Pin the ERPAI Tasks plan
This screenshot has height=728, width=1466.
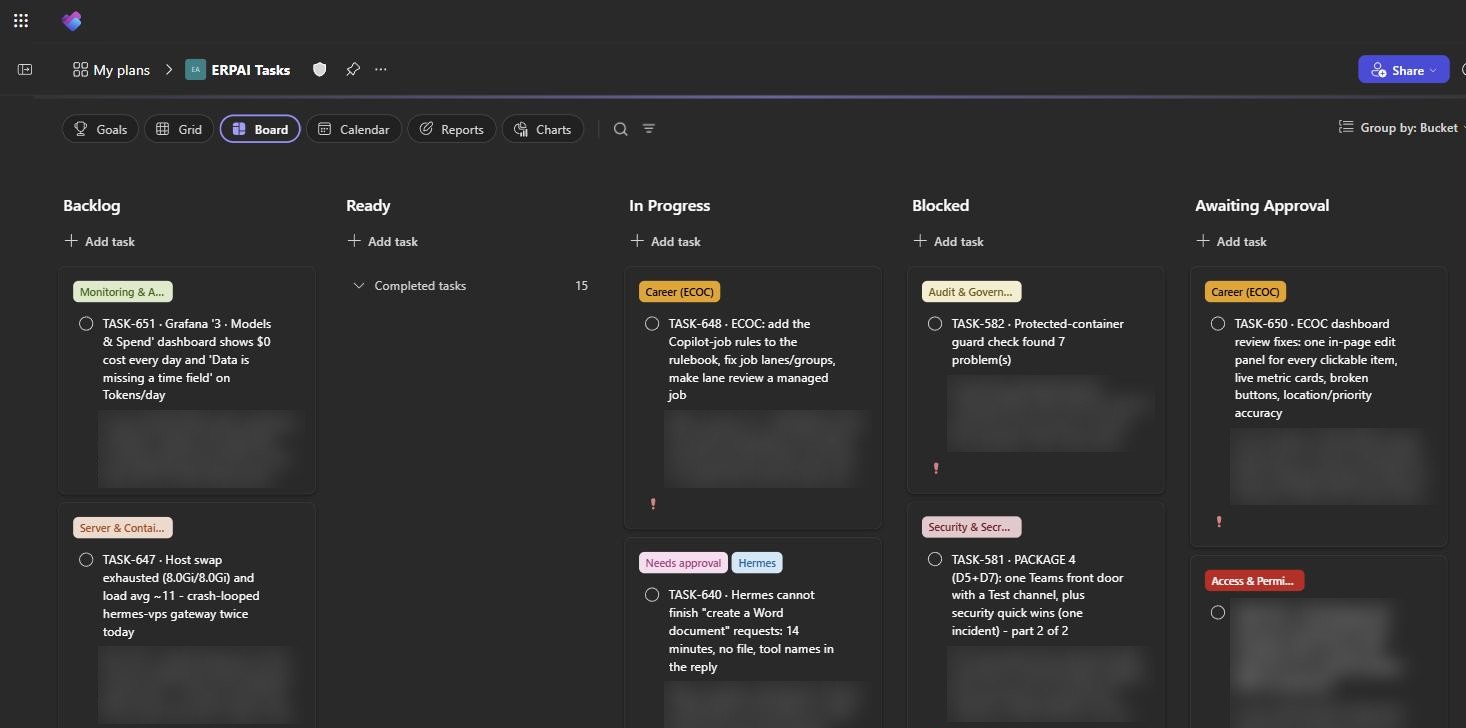(353, 69)
